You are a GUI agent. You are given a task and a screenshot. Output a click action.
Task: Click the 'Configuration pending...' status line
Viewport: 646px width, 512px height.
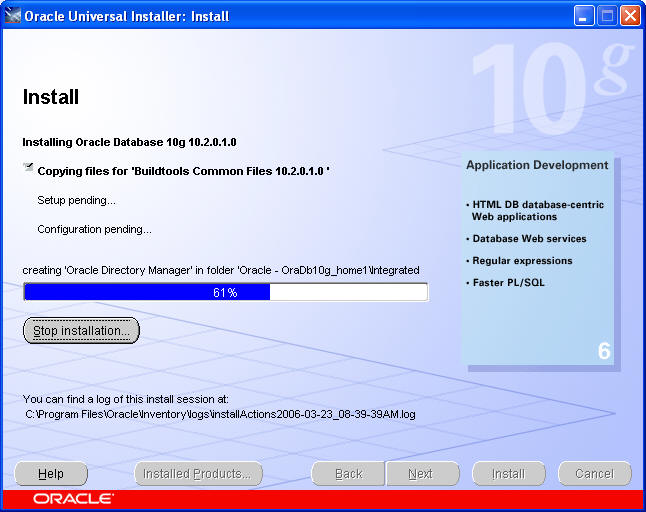click(94, 229)
